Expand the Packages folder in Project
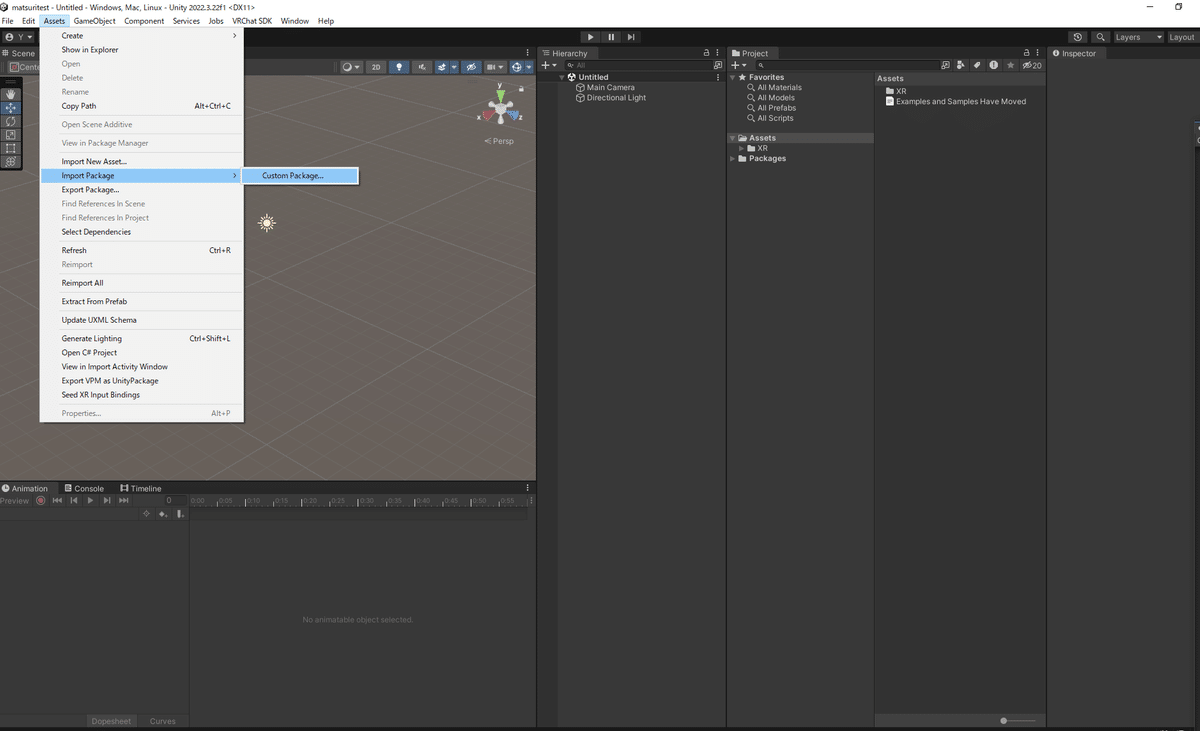1200x731 pixels. tap(732, 159)
